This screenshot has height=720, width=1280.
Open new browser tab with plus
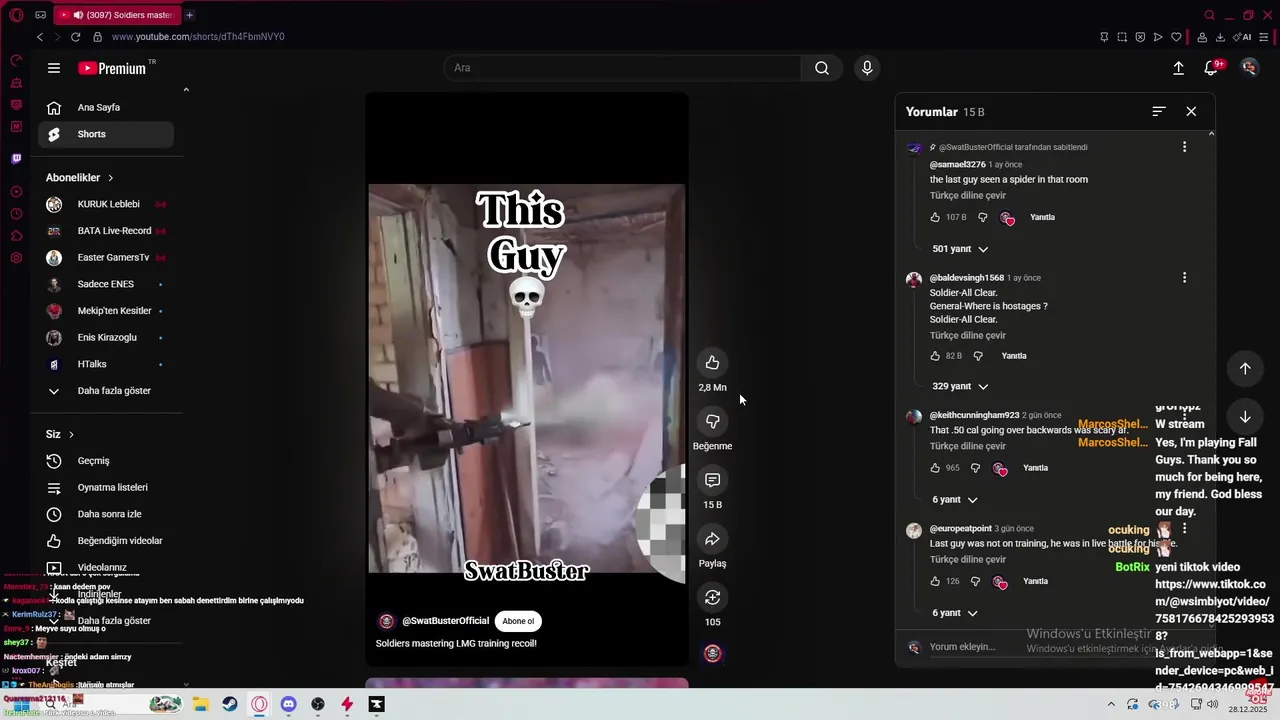(x=189, y=15)
